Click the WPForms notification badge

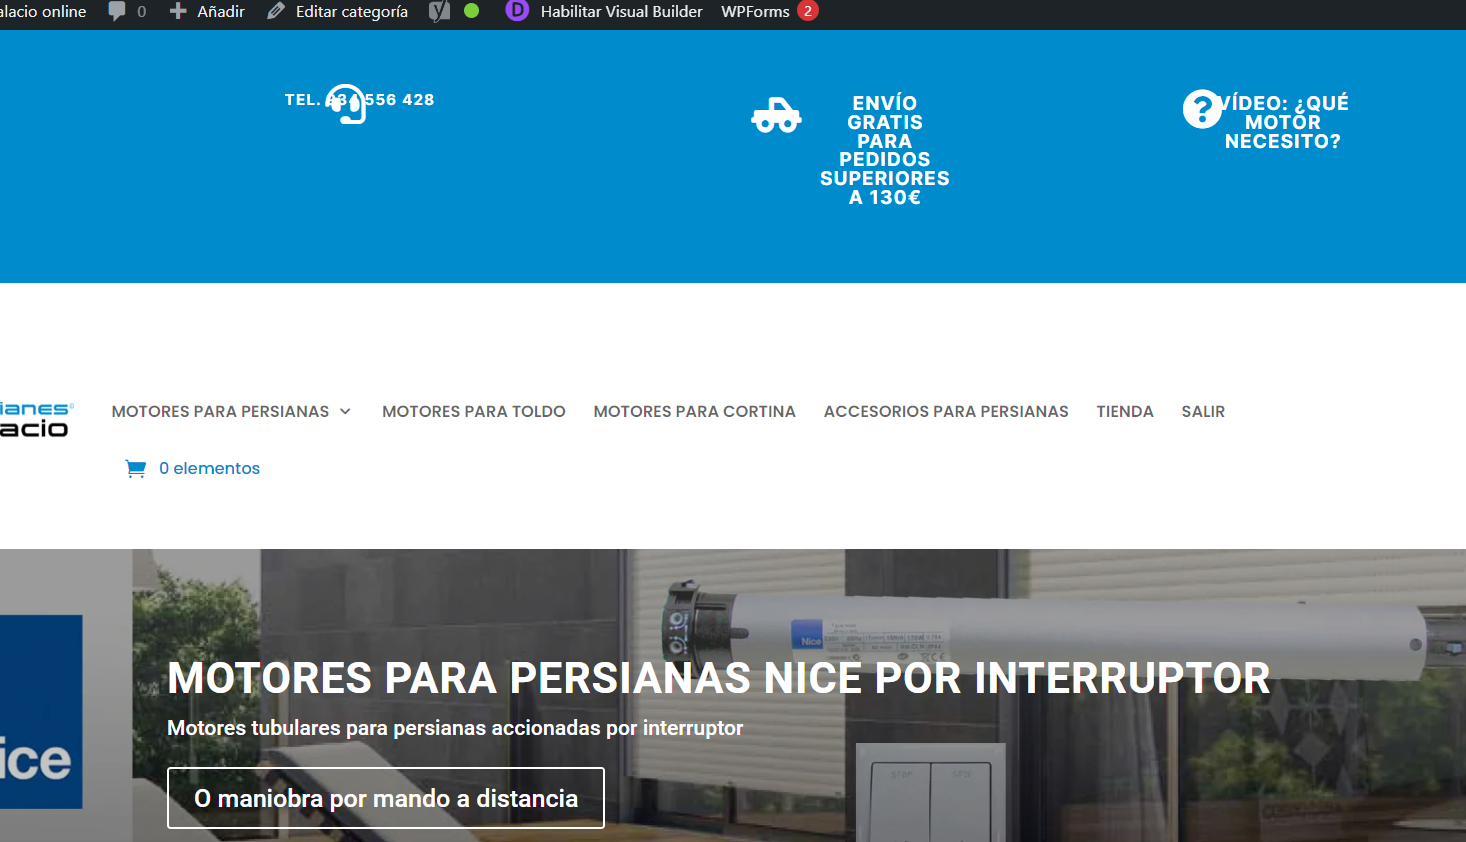[x=808, y=11]
